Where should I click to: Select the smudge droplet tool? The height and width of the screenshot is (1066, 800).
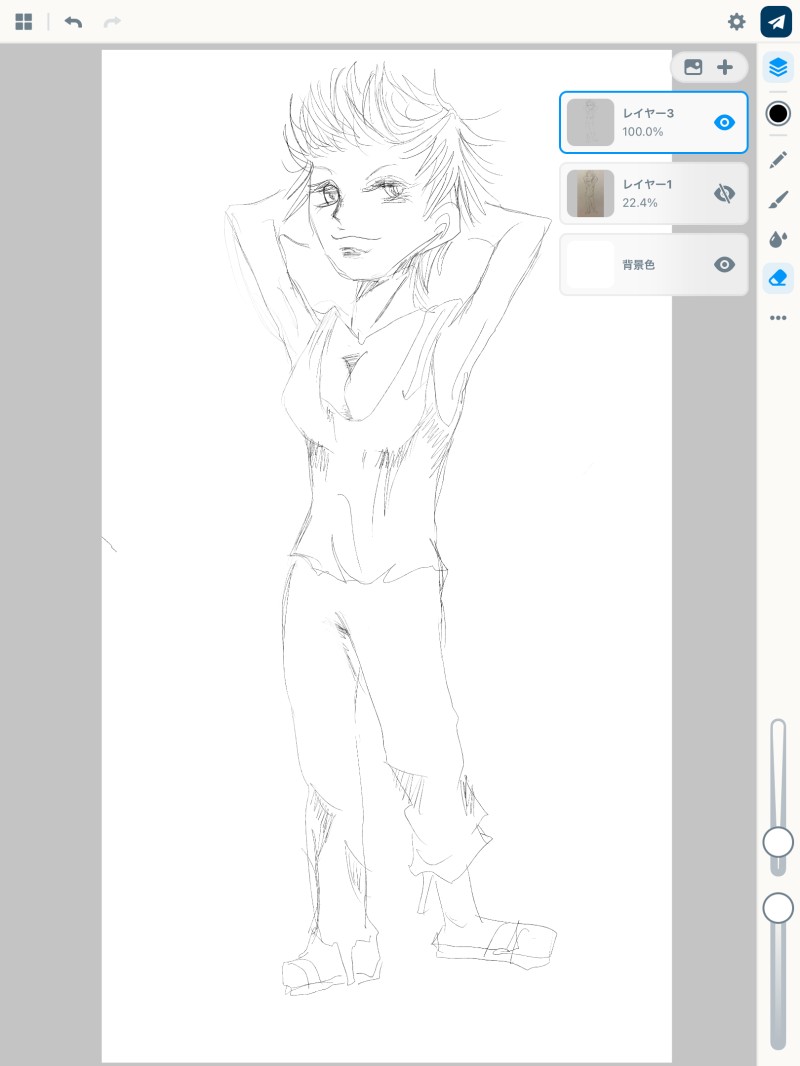coord(778,239)
